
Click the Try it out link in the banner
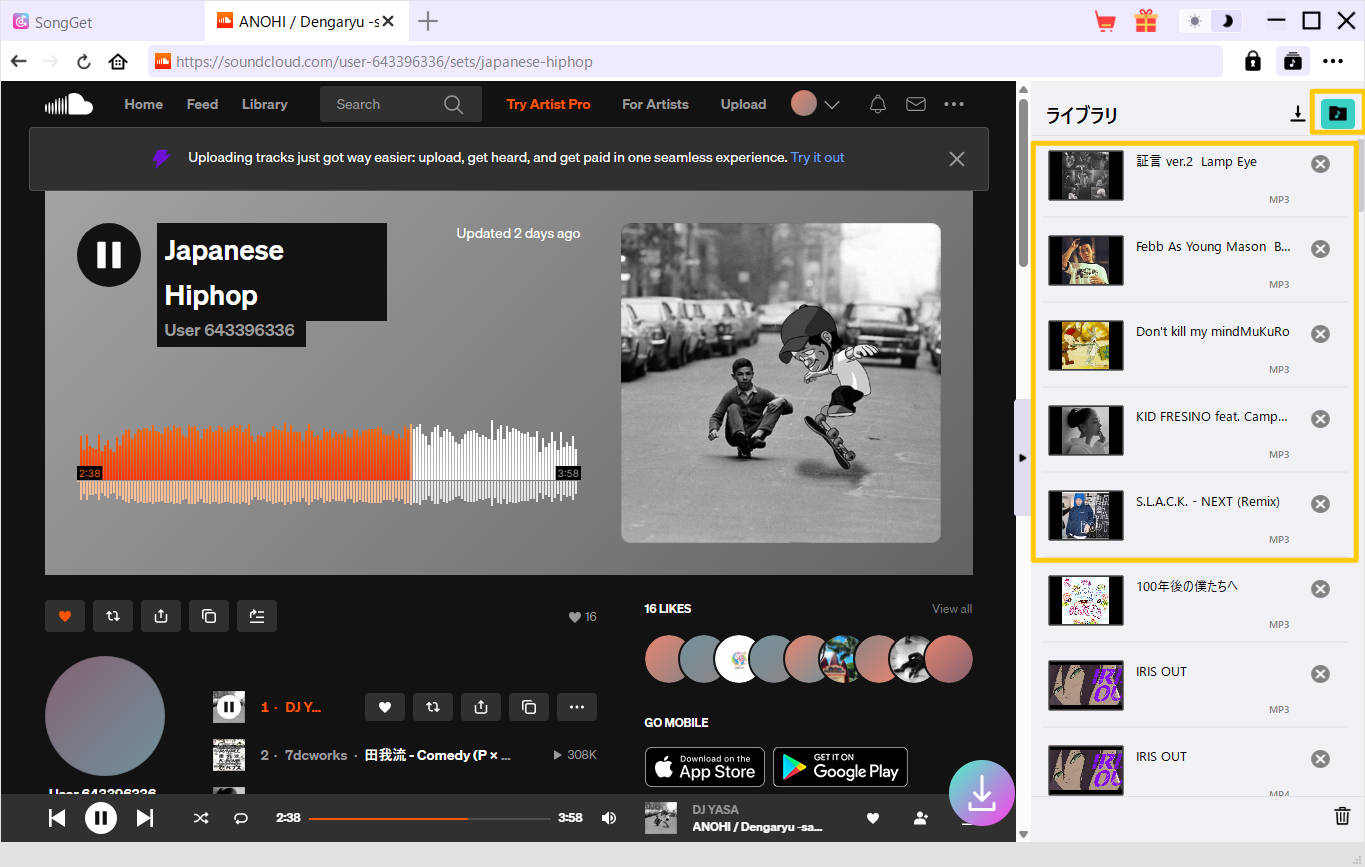click(817, 157)
